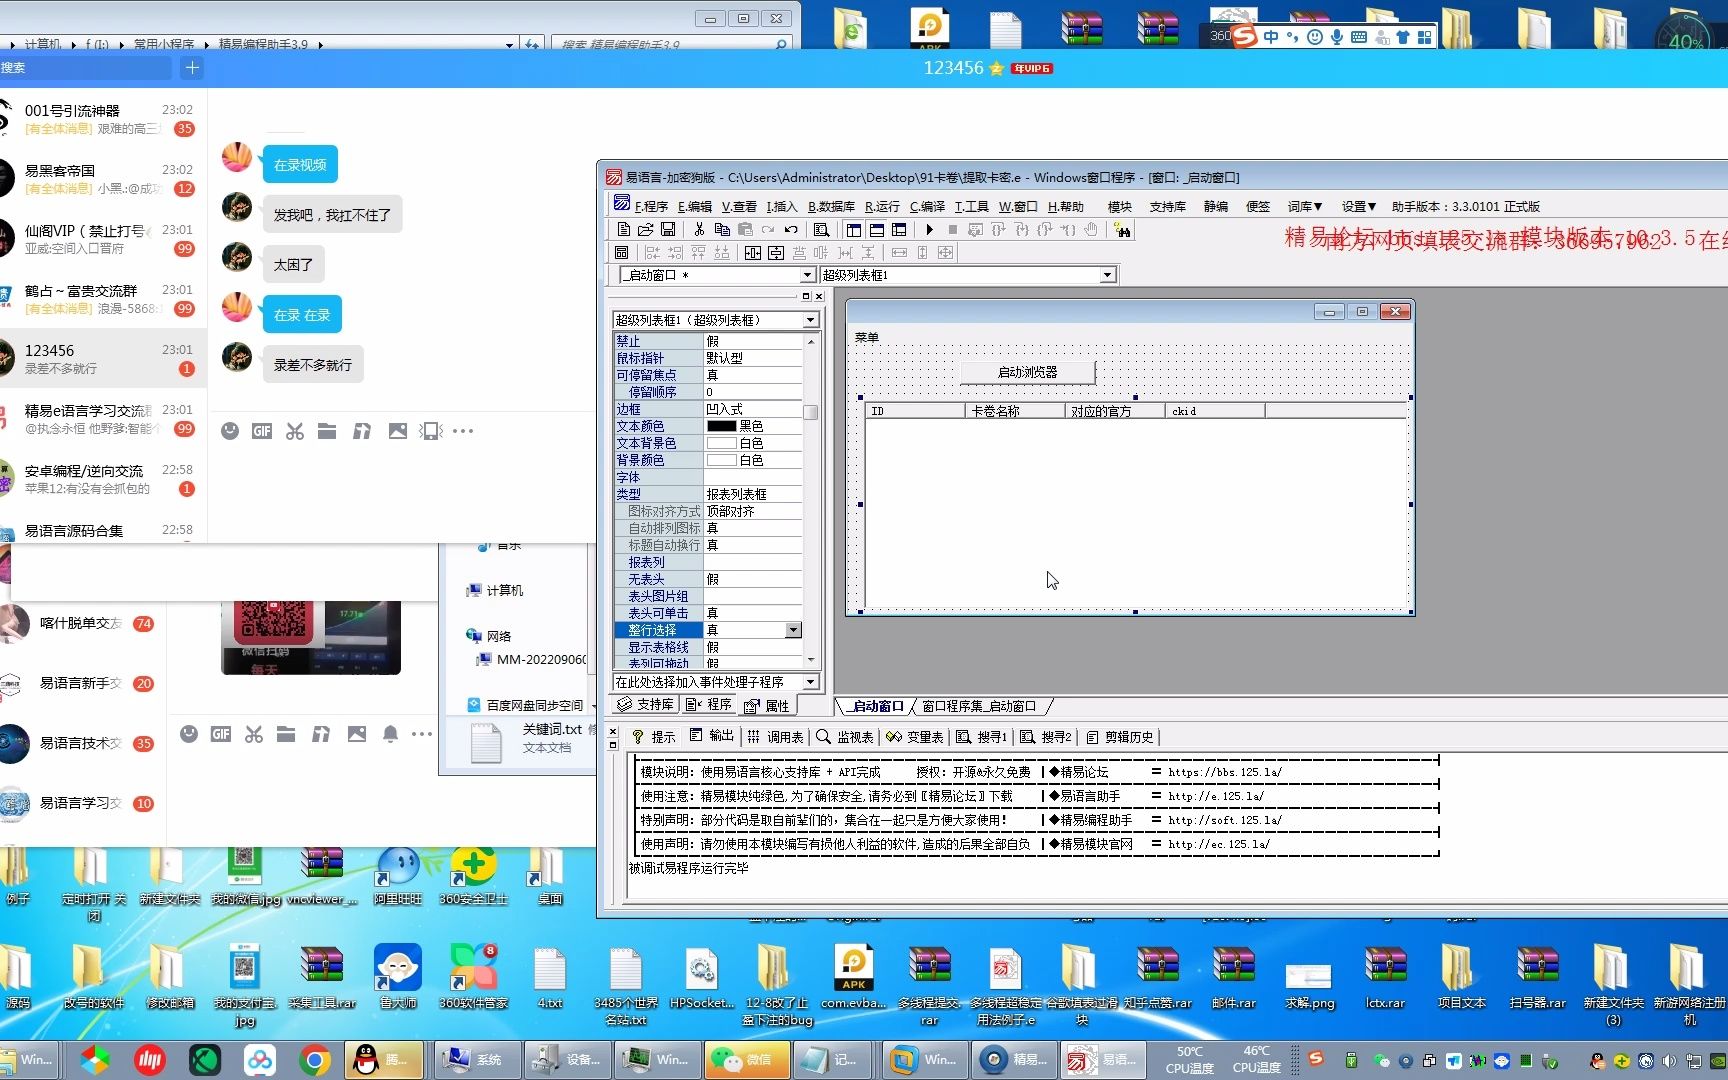
Task: Click the screenshot scissors icon in the 123456 chat
Action: [x=295, y=431]
